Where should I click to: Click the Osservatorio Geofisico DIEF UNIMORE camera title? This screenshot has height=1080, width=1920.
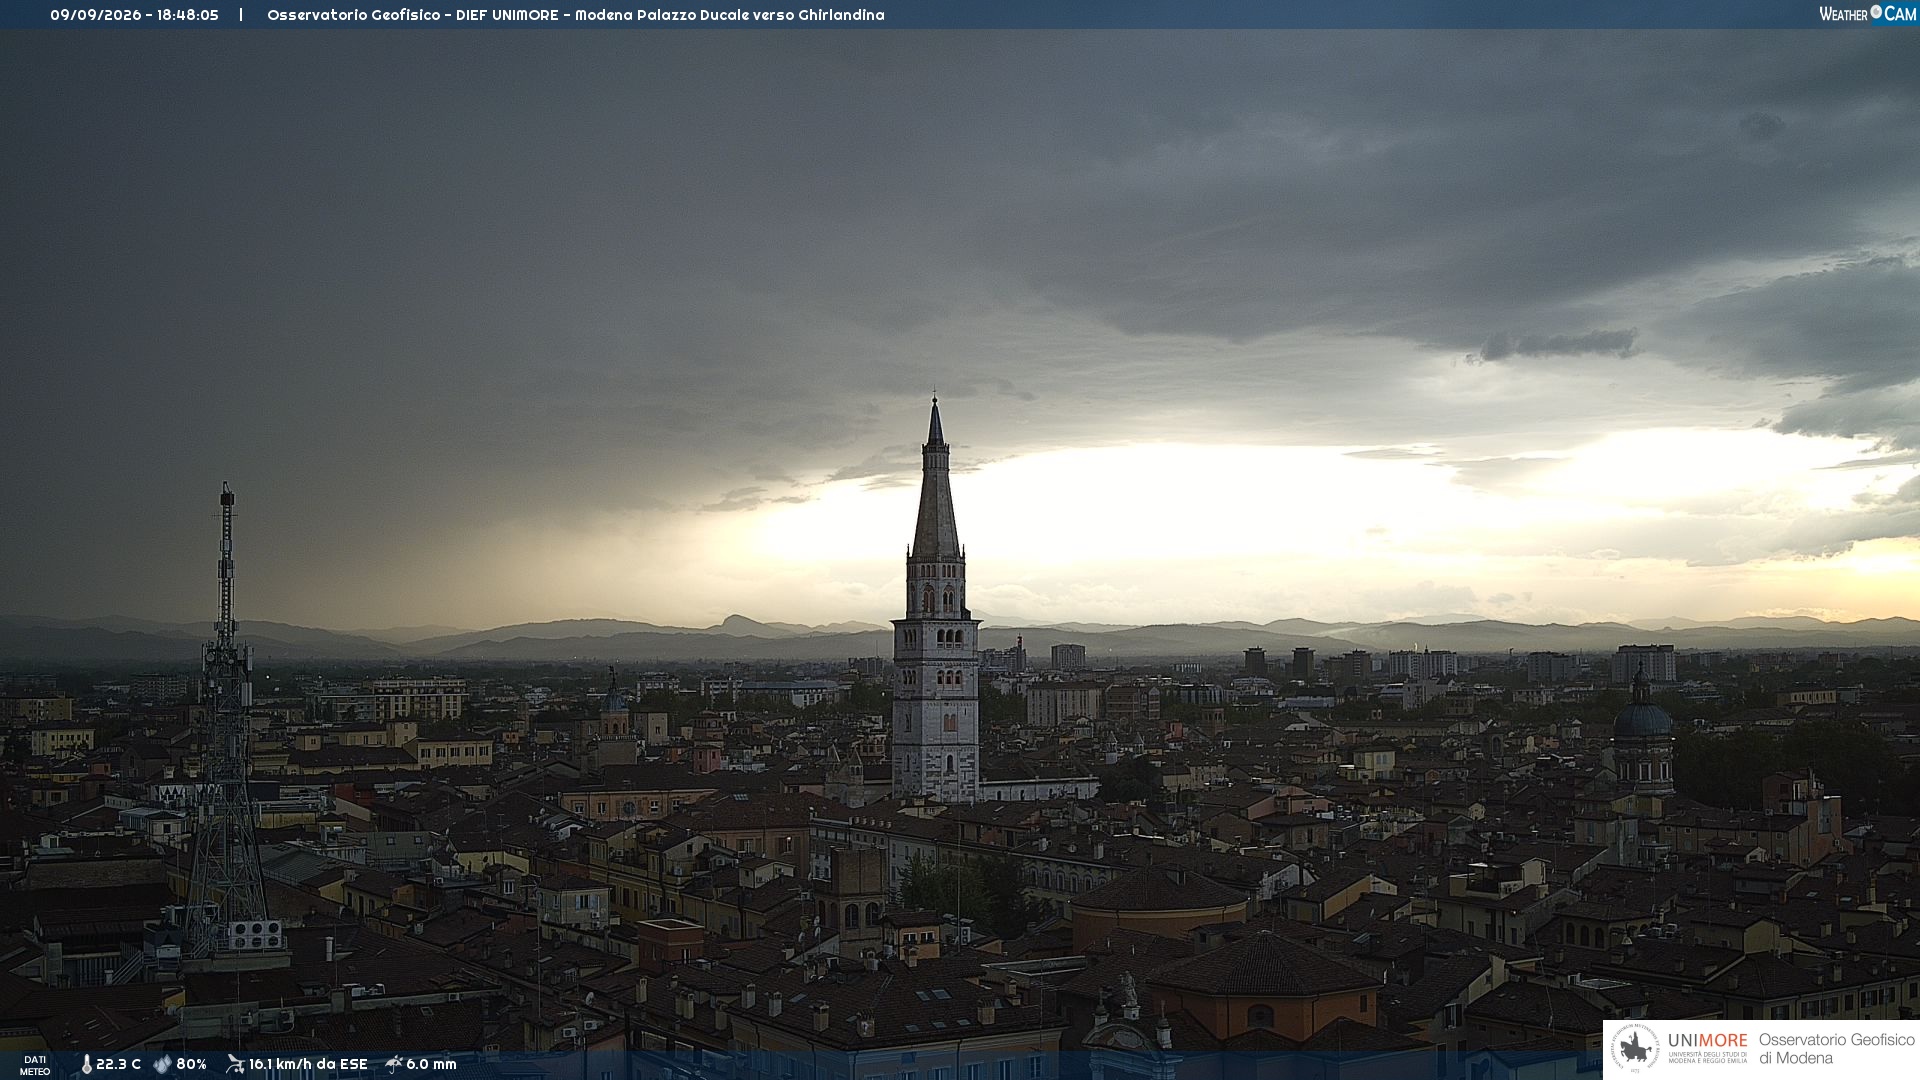pos(576,15)
